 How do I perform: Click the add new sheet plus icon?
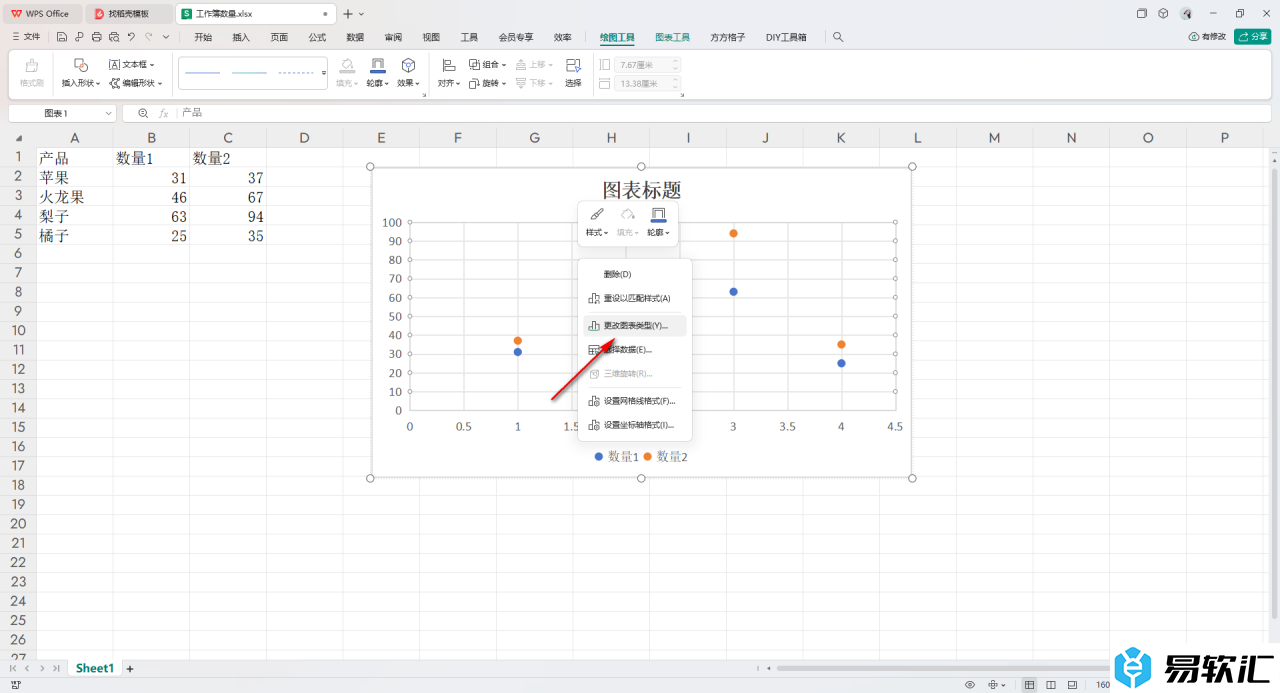[129, 668]
